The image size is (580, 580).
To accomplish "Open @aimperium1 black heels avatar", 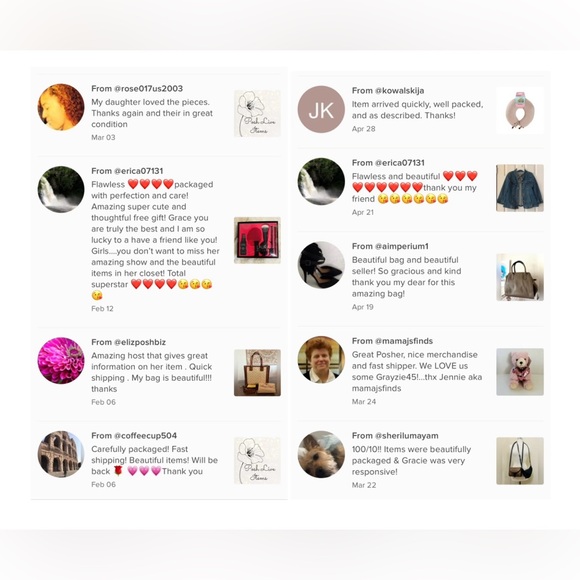I will coord(321,265).
